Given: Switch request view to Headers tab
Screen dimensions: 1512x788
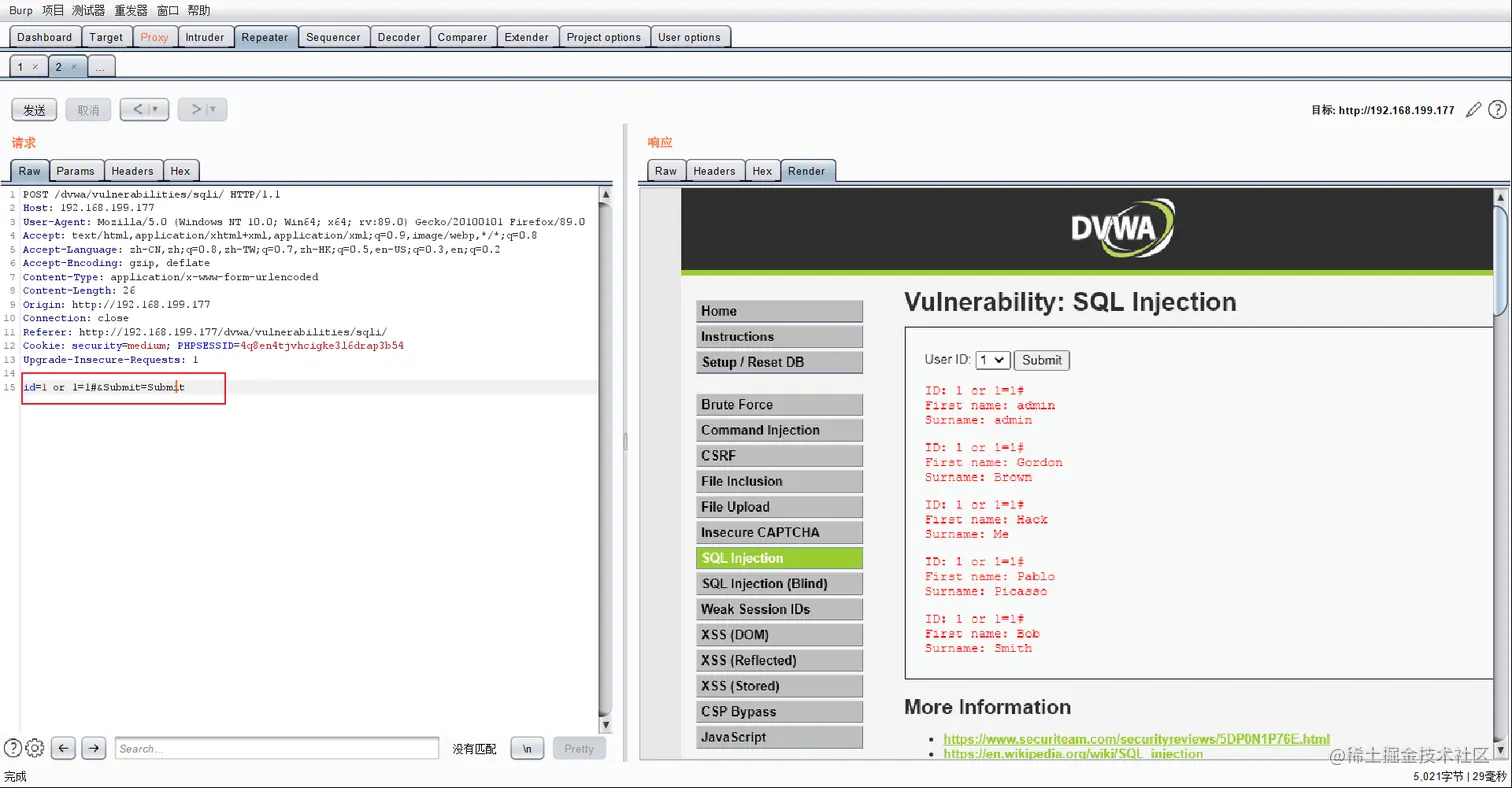Looking at the screenshot, I should [x=132, y=171].
